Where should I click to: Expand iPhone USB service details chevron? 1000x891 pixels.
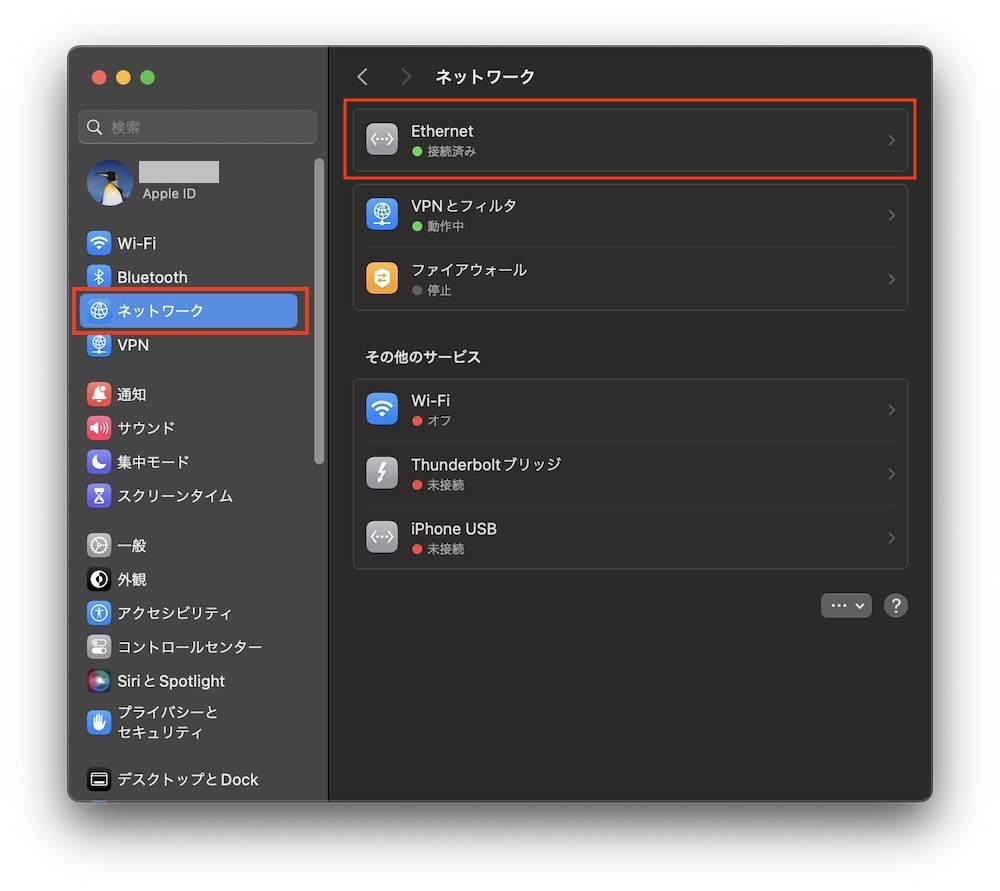pyautogui.click(x=891, y=538)
